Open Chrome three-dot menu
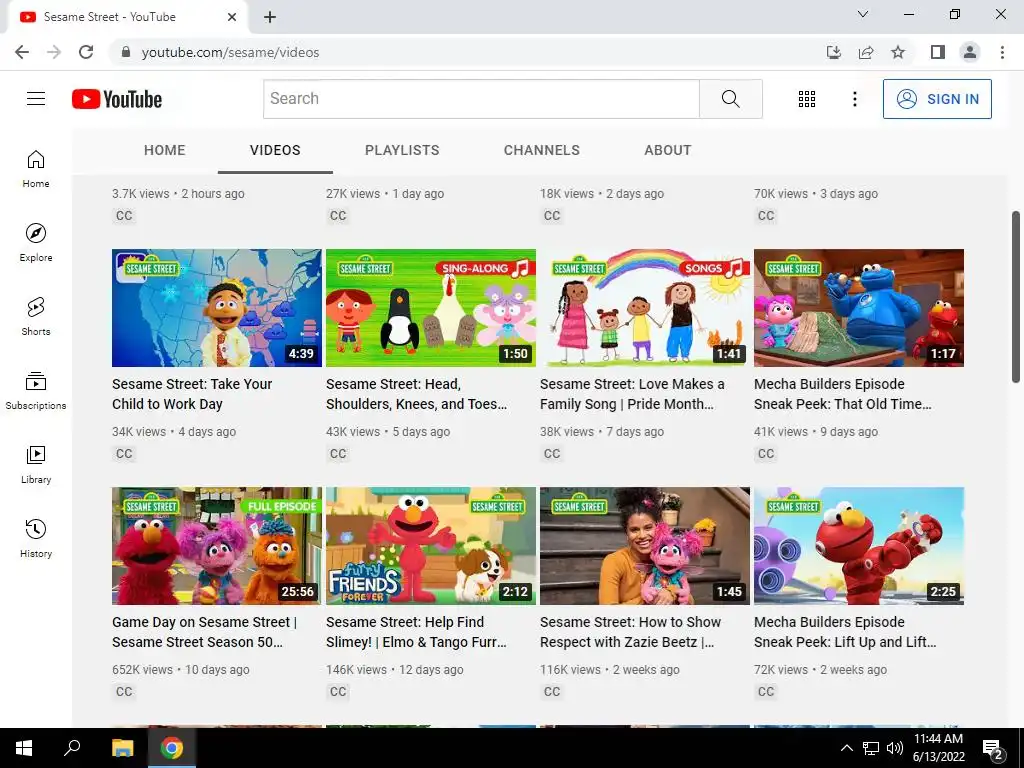 pyautogui.click(x=1002, y=52)
